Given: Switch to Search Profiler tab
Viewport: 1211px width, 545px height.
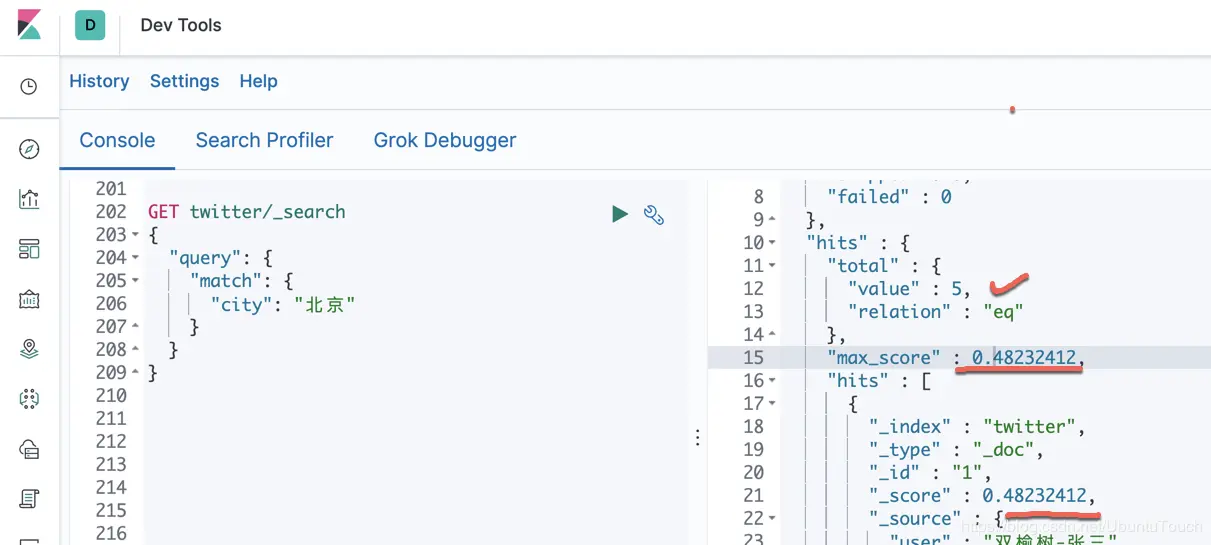Looking at the screenshot, I should pos(264,140).
